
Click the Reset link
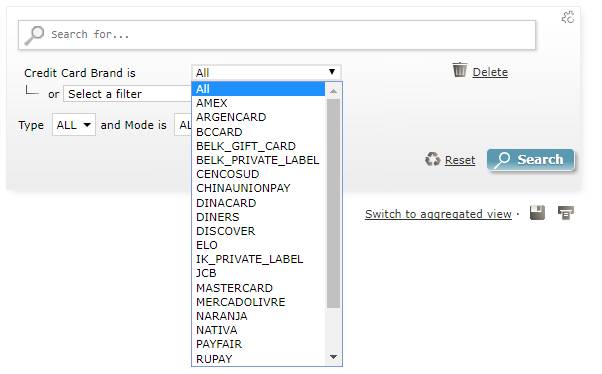[x=460, y=160]
